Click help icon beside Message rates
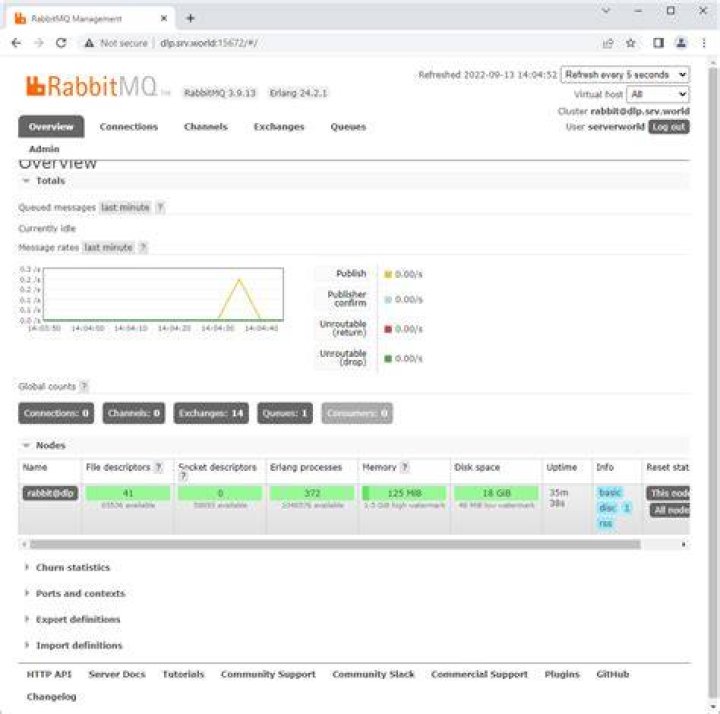The width and height of the screenshot is (720, 714). click(143, 247)
